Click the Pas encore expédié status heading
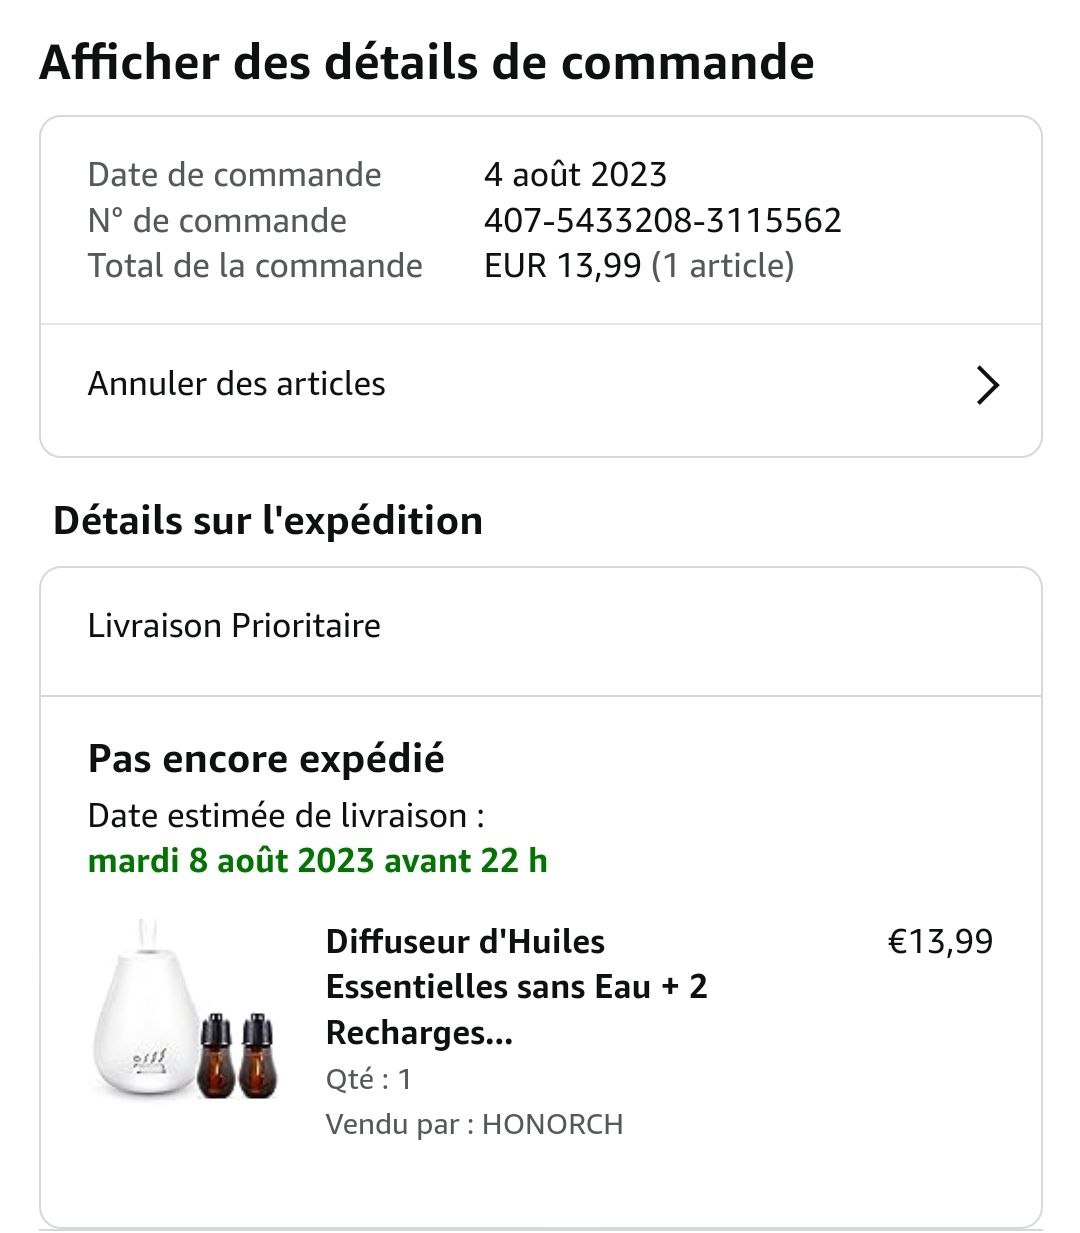 (x=266, y=759)
